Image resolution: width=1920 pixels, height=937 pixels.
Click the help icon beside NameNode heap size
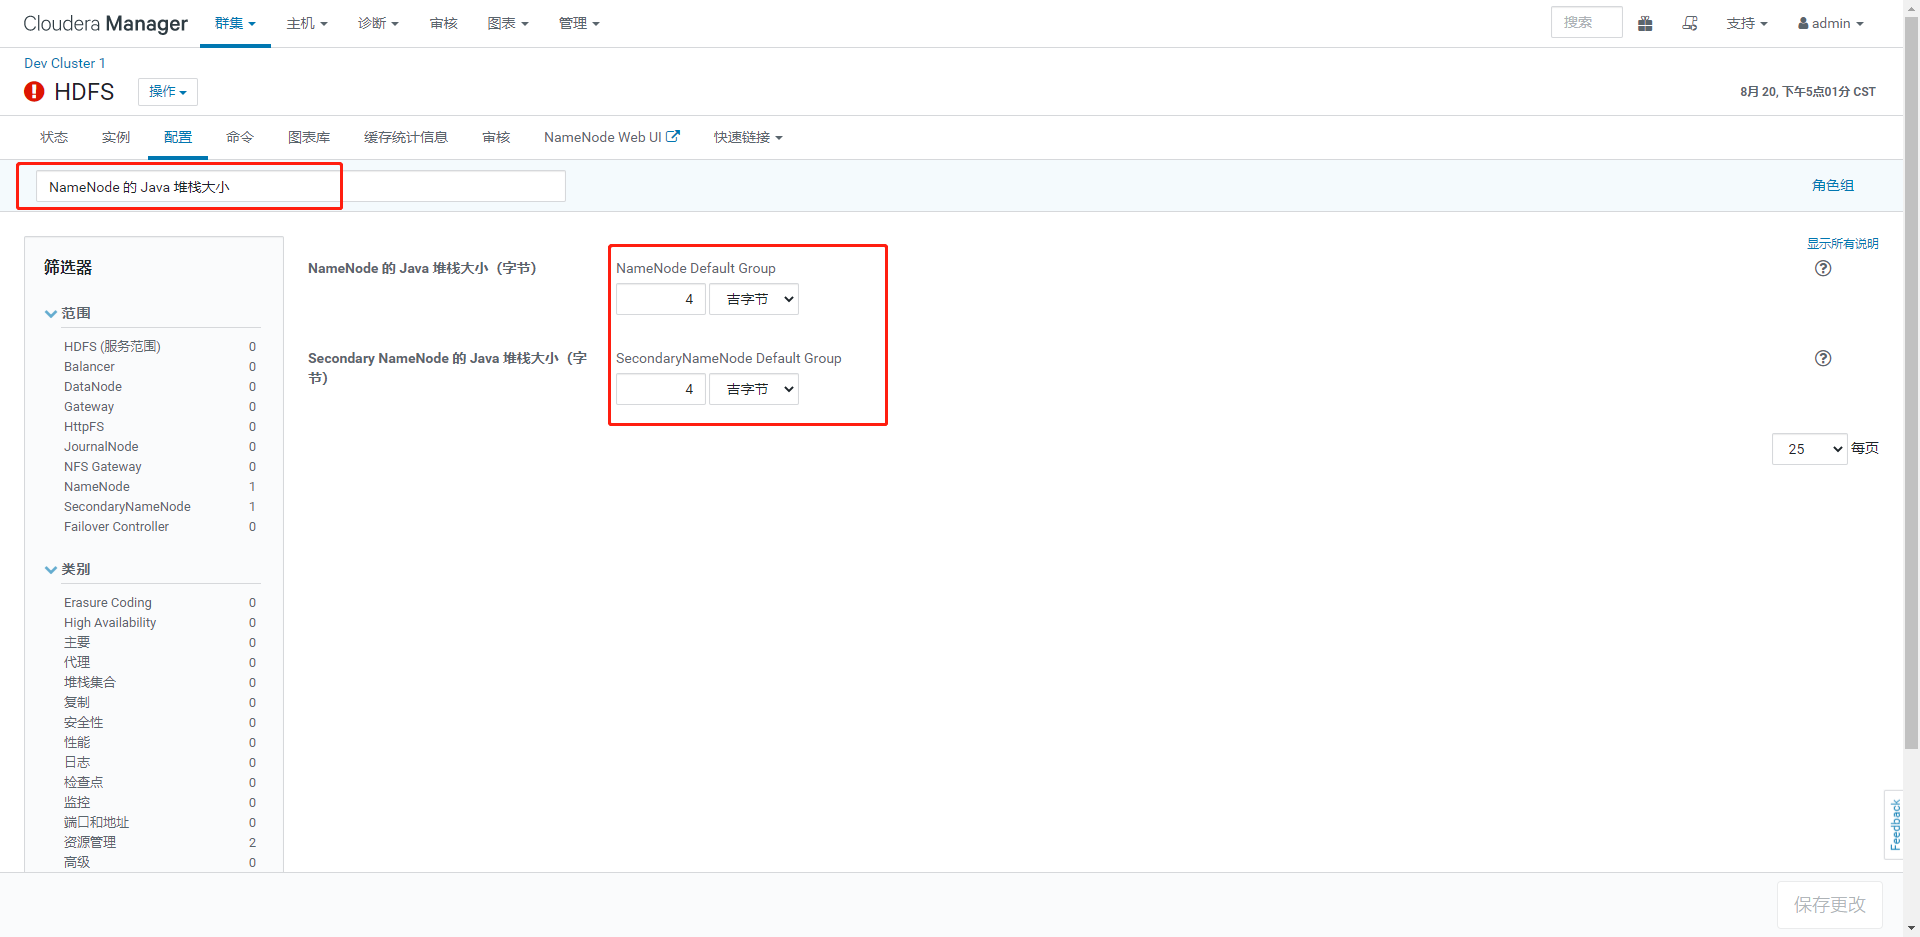1822,268
